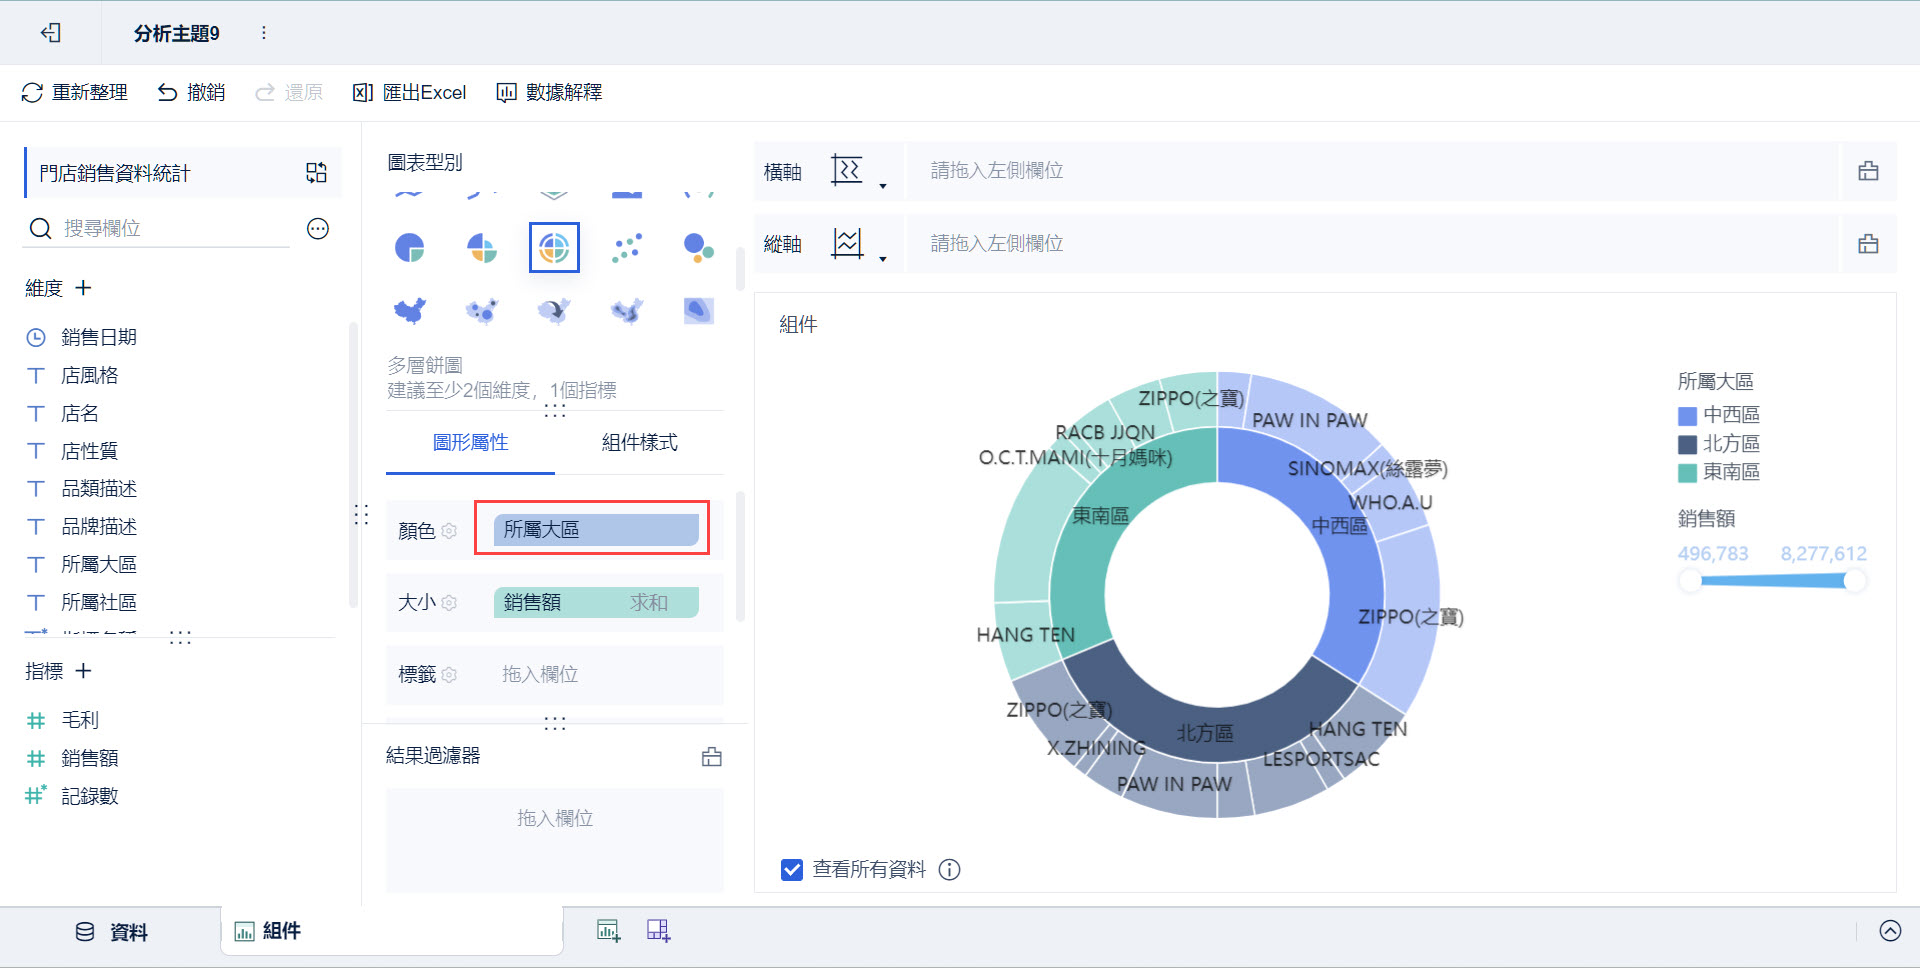1920x968 pixels.
Task: Select the heat map chart icon
Action: 698,311
